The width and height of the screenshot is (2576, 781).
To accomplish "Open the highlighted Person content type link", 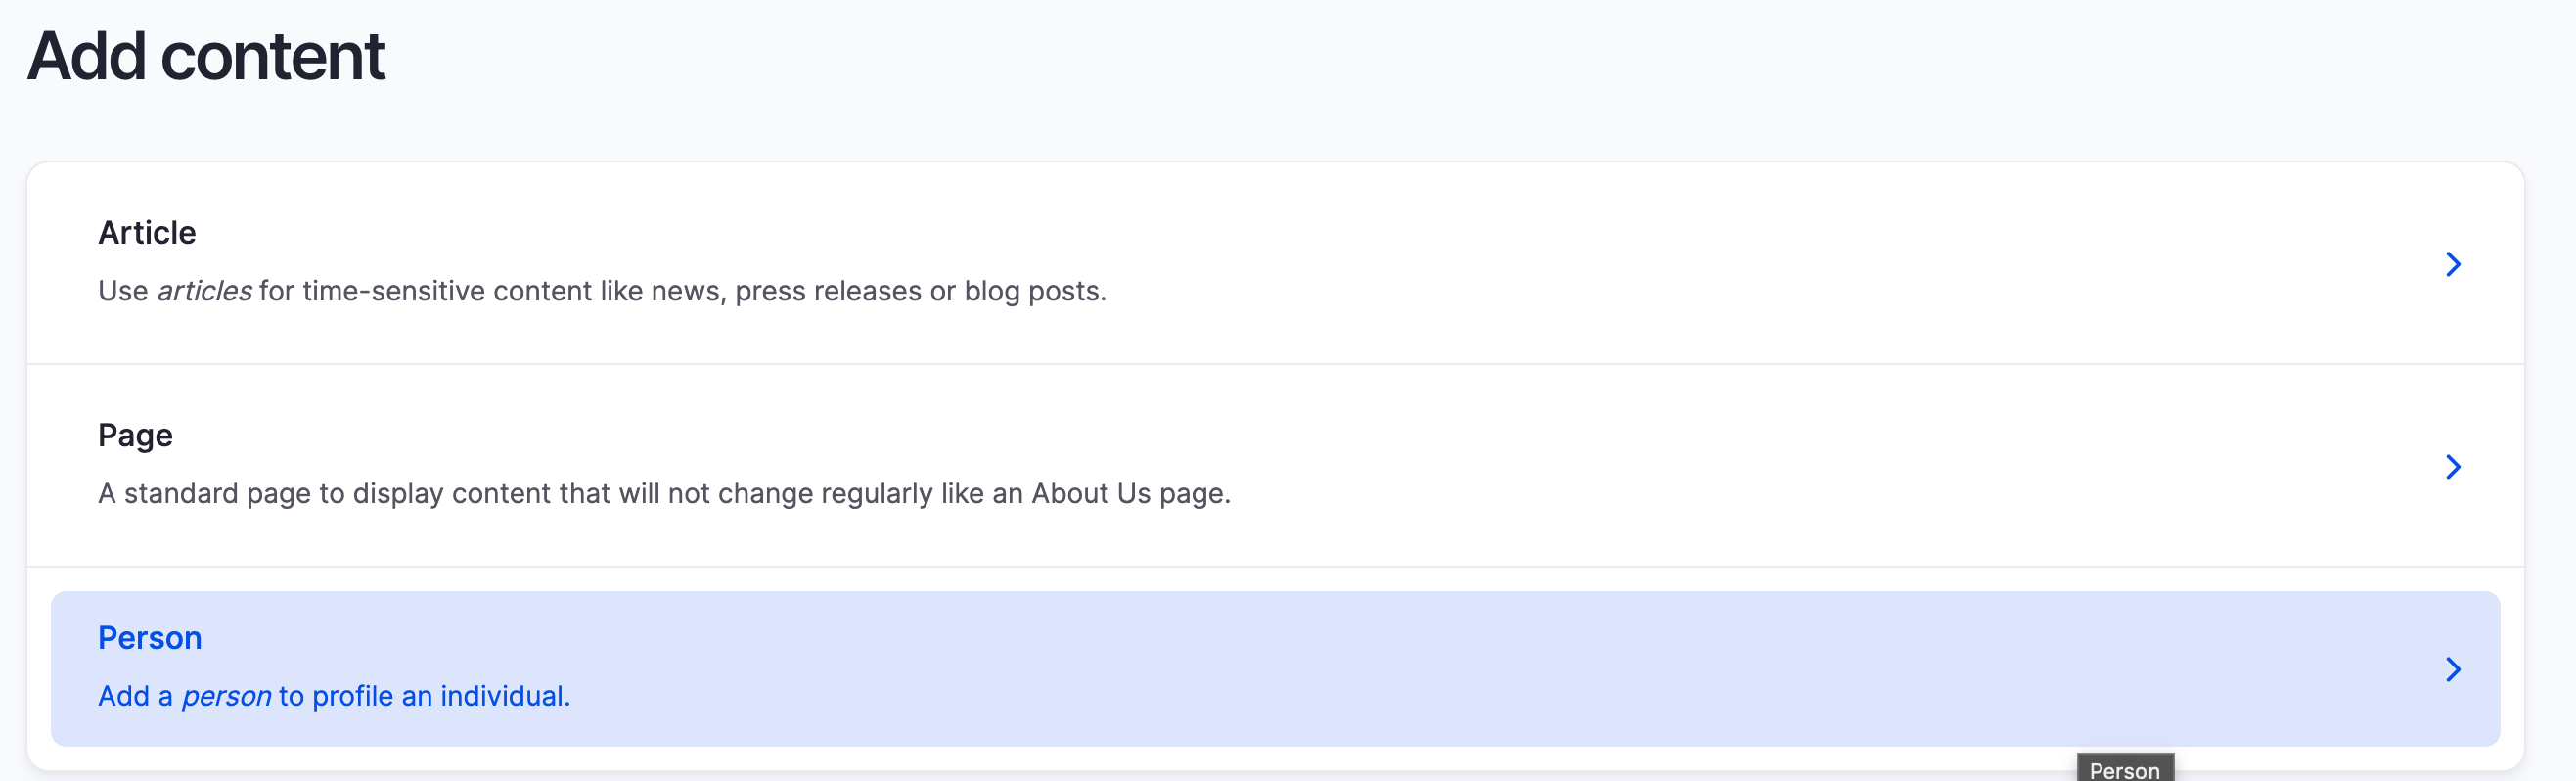I will [x=150, y=638].
